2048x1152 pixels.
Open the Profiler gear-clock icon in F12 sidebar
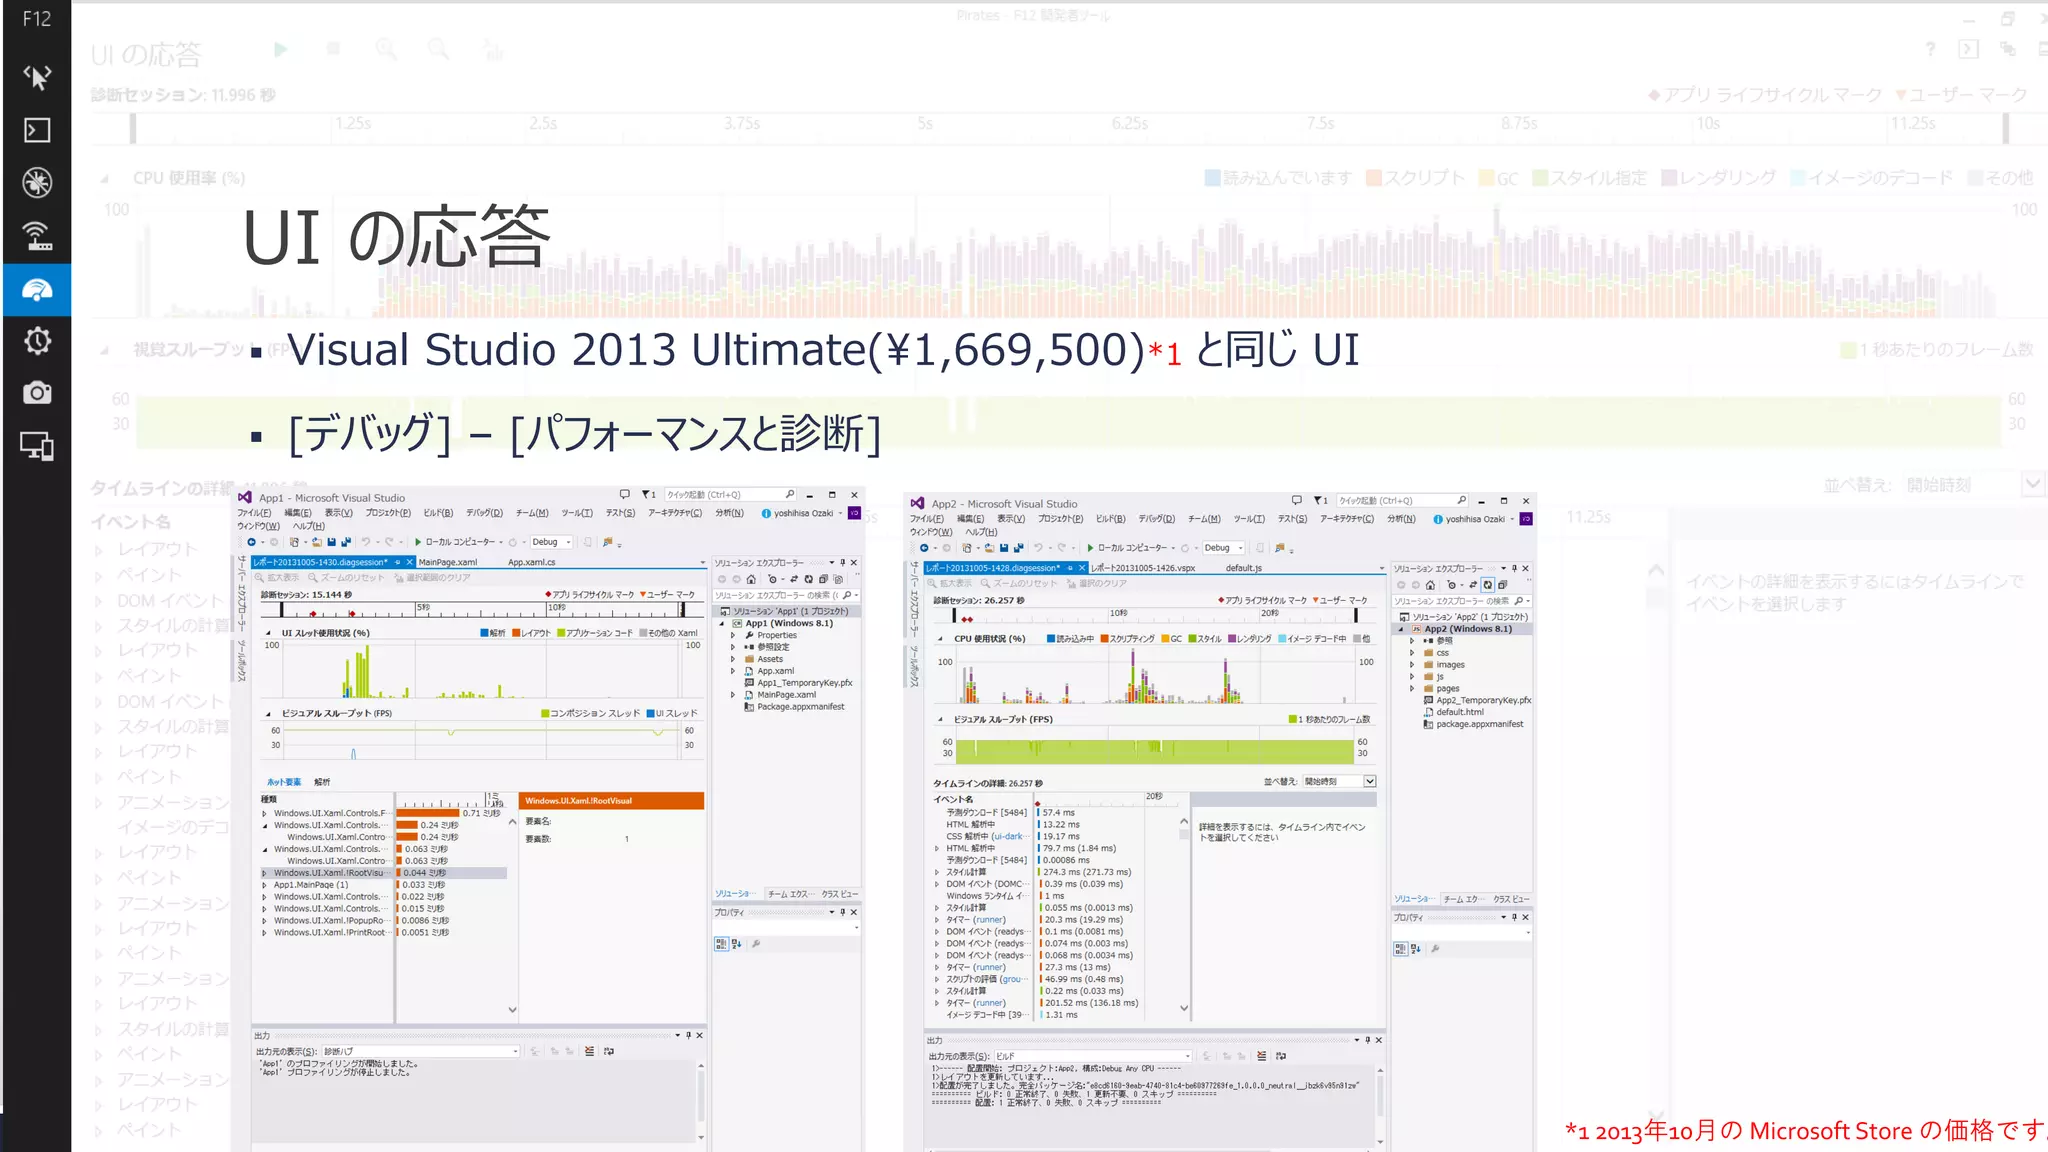[37, 341]
